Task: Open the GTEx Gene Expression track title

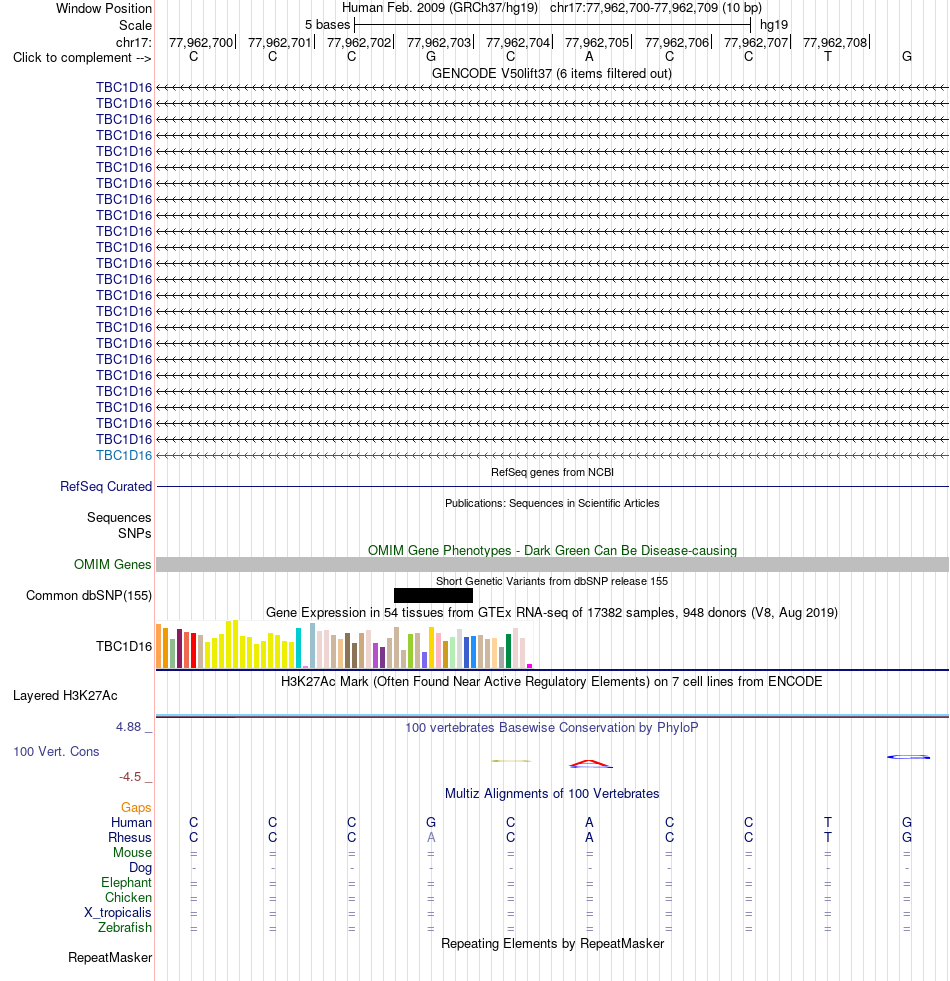Action: (x=552, y=612)
